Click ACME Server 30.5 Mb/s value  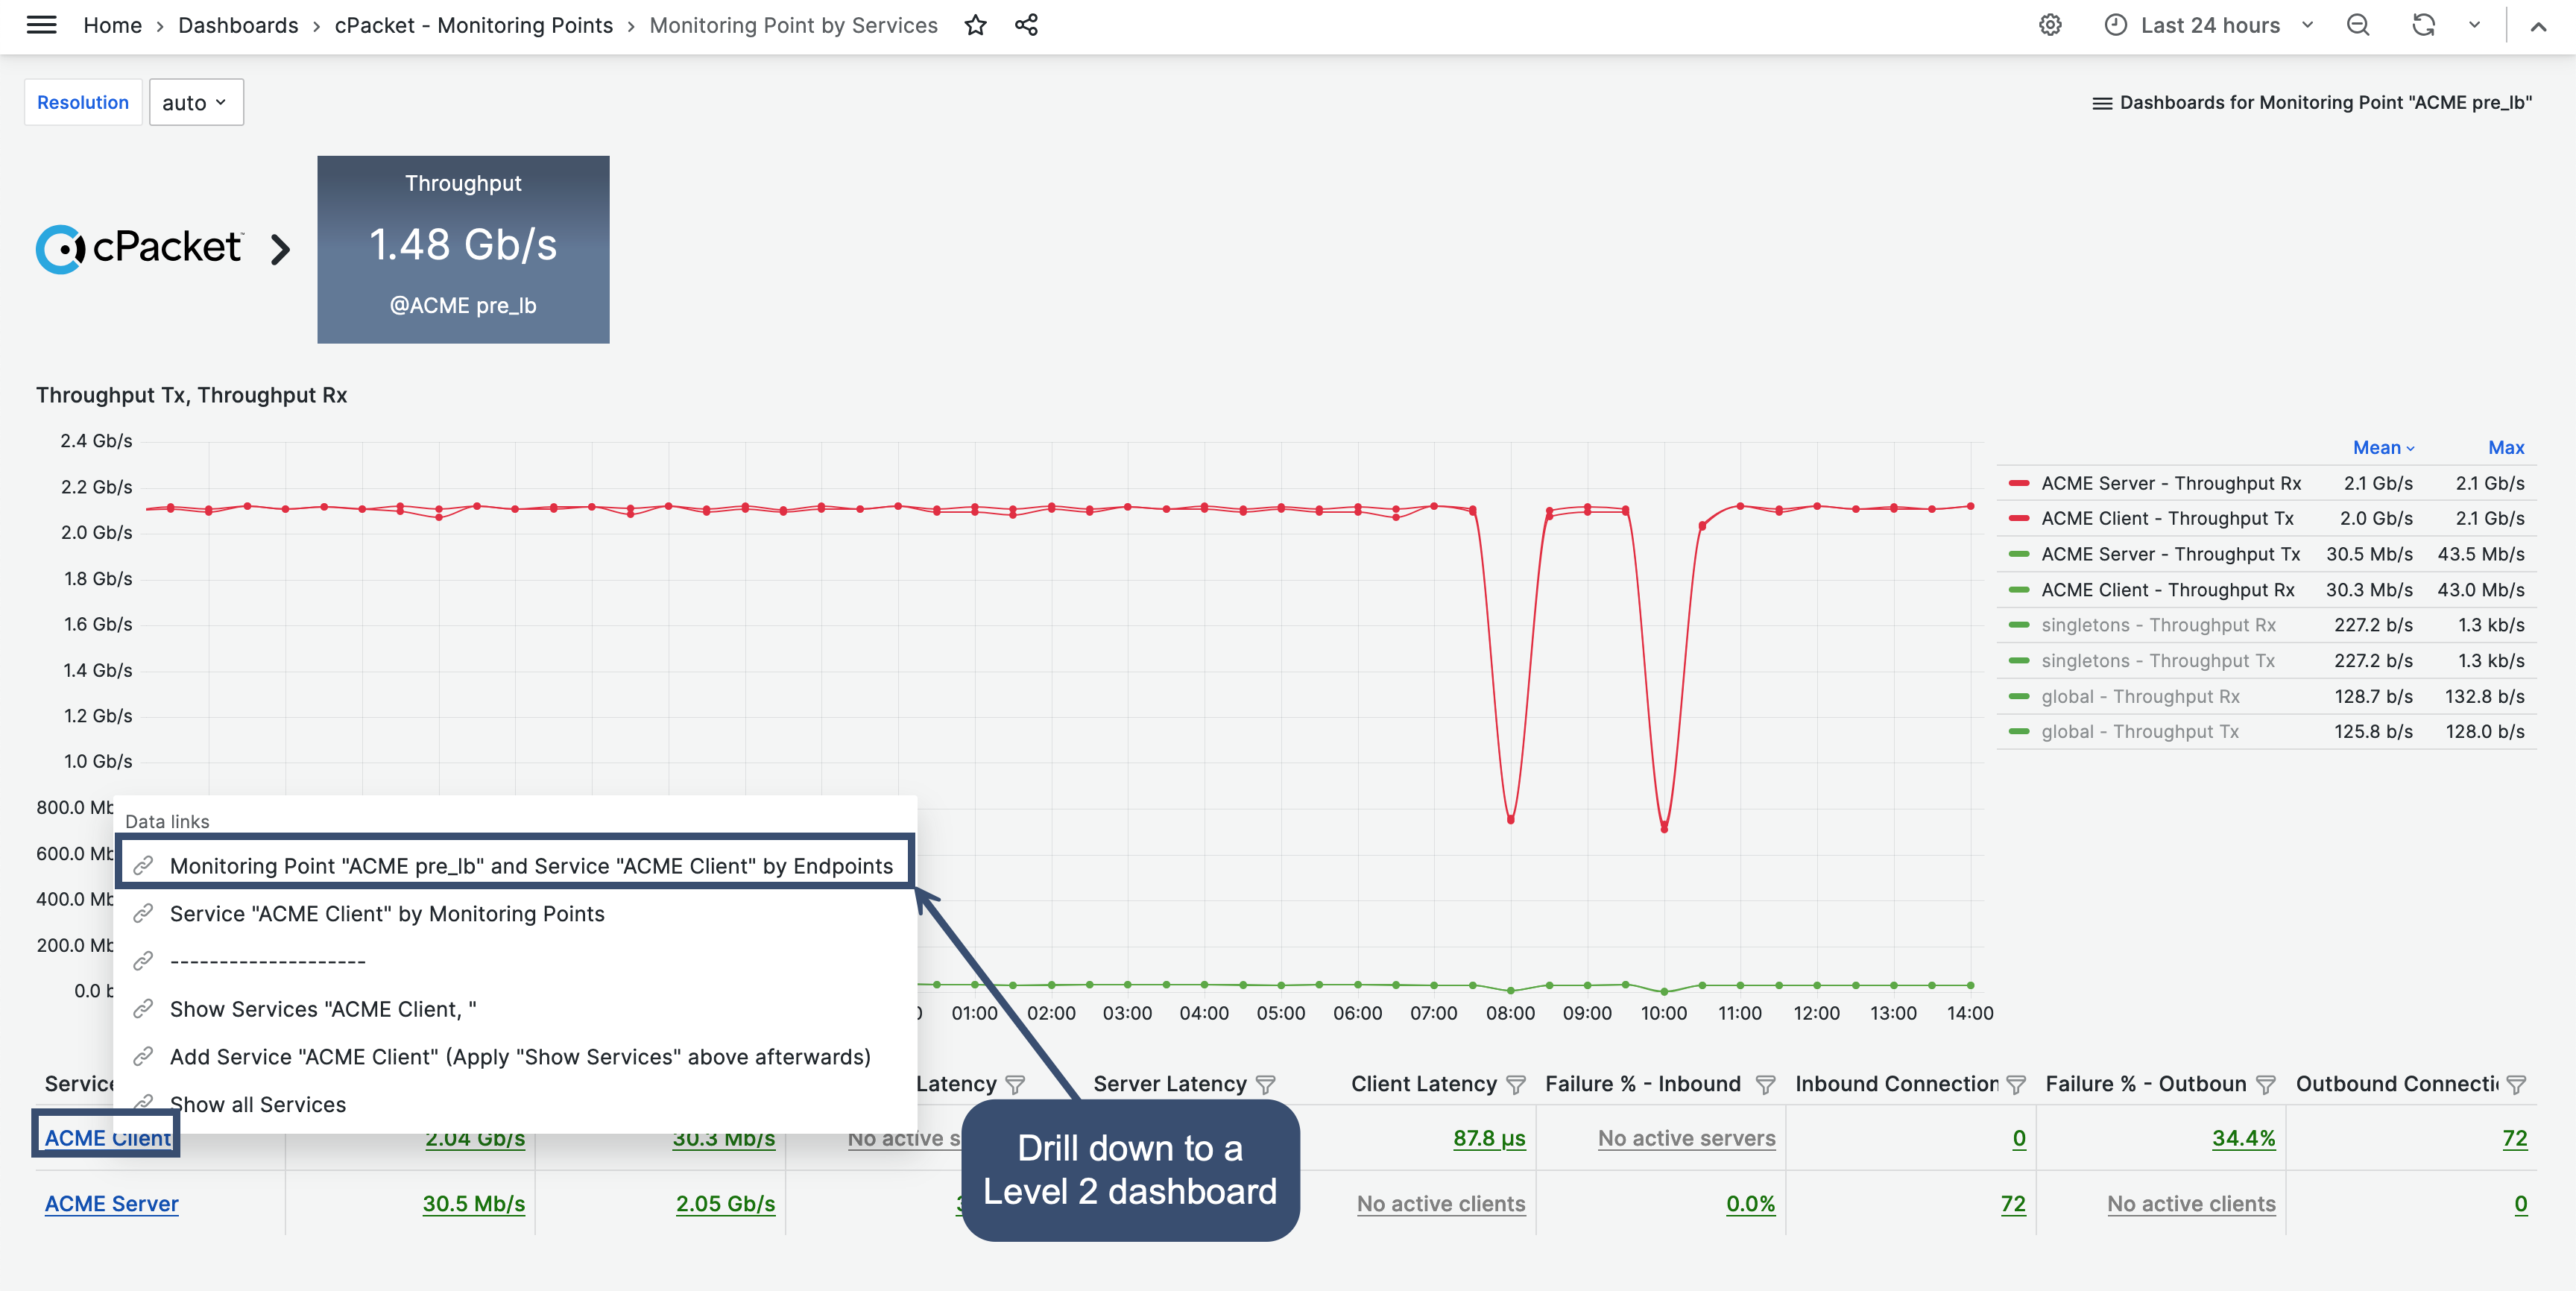click(x=473, y=1204)
